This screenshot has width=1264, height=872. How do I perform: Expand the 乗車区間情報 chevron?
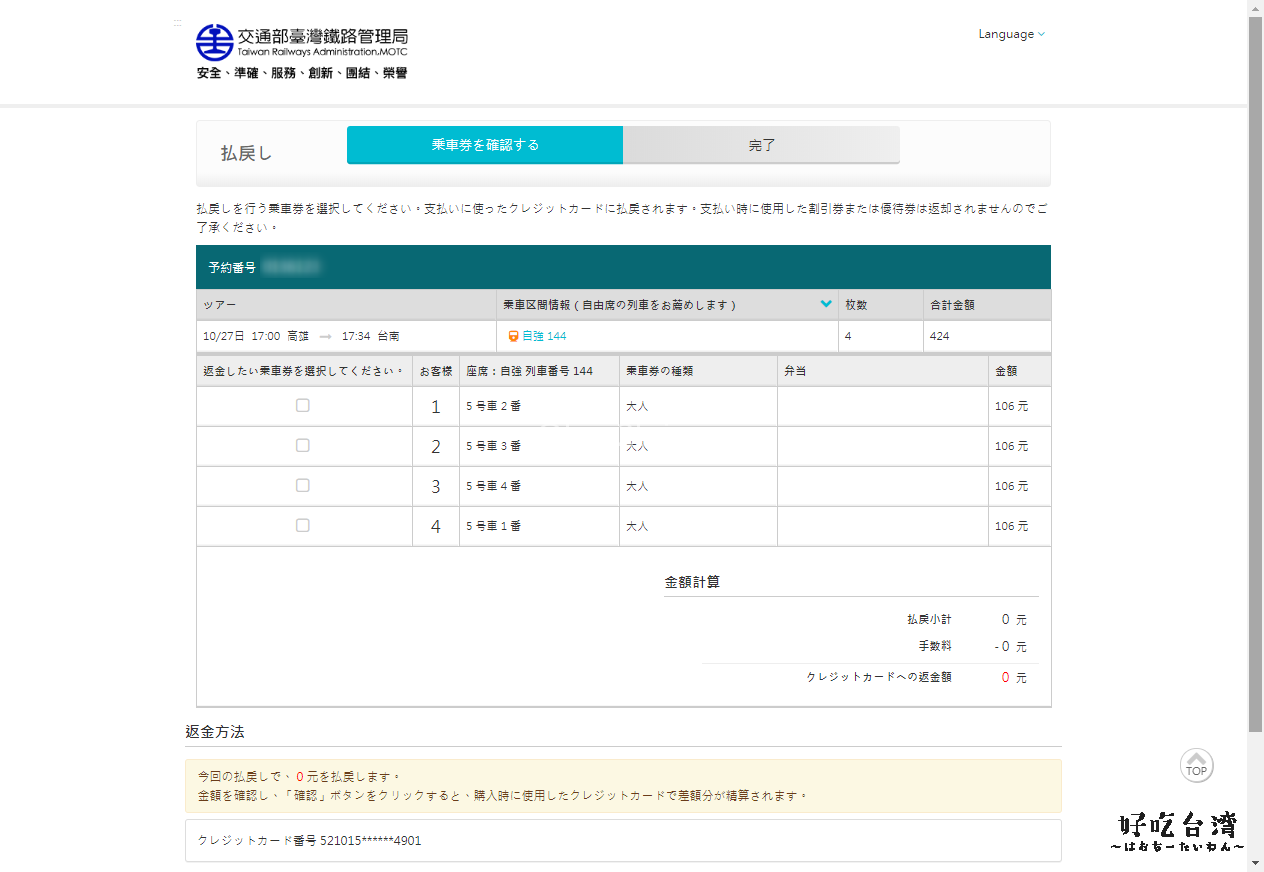coord(826,304)
